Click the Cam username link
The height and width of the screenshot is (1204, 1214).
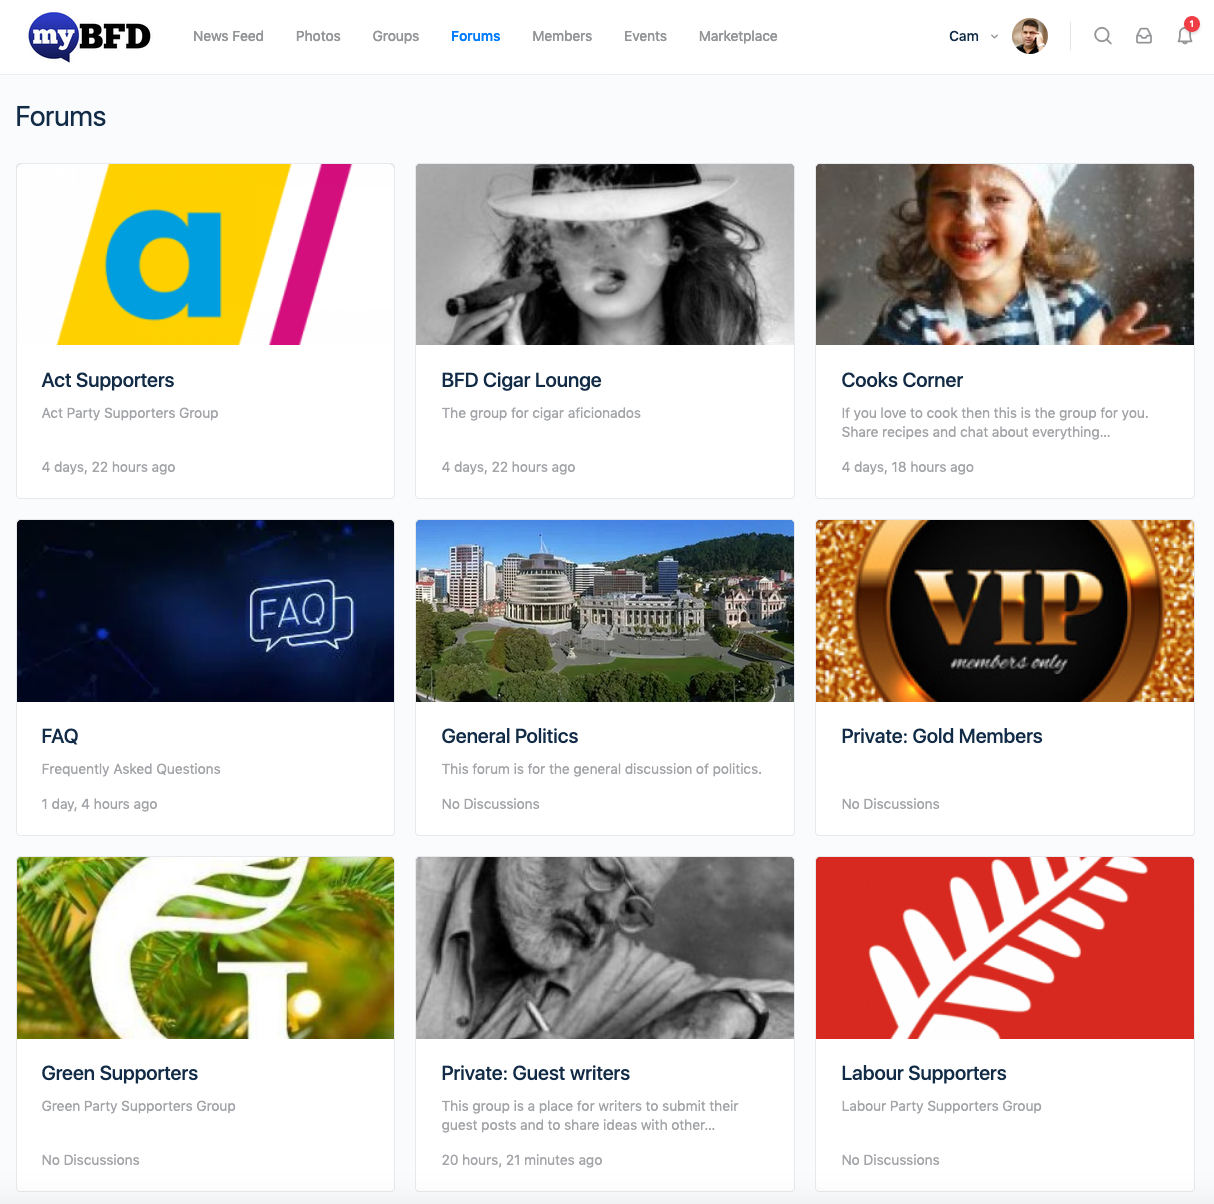tap(964, 36)
